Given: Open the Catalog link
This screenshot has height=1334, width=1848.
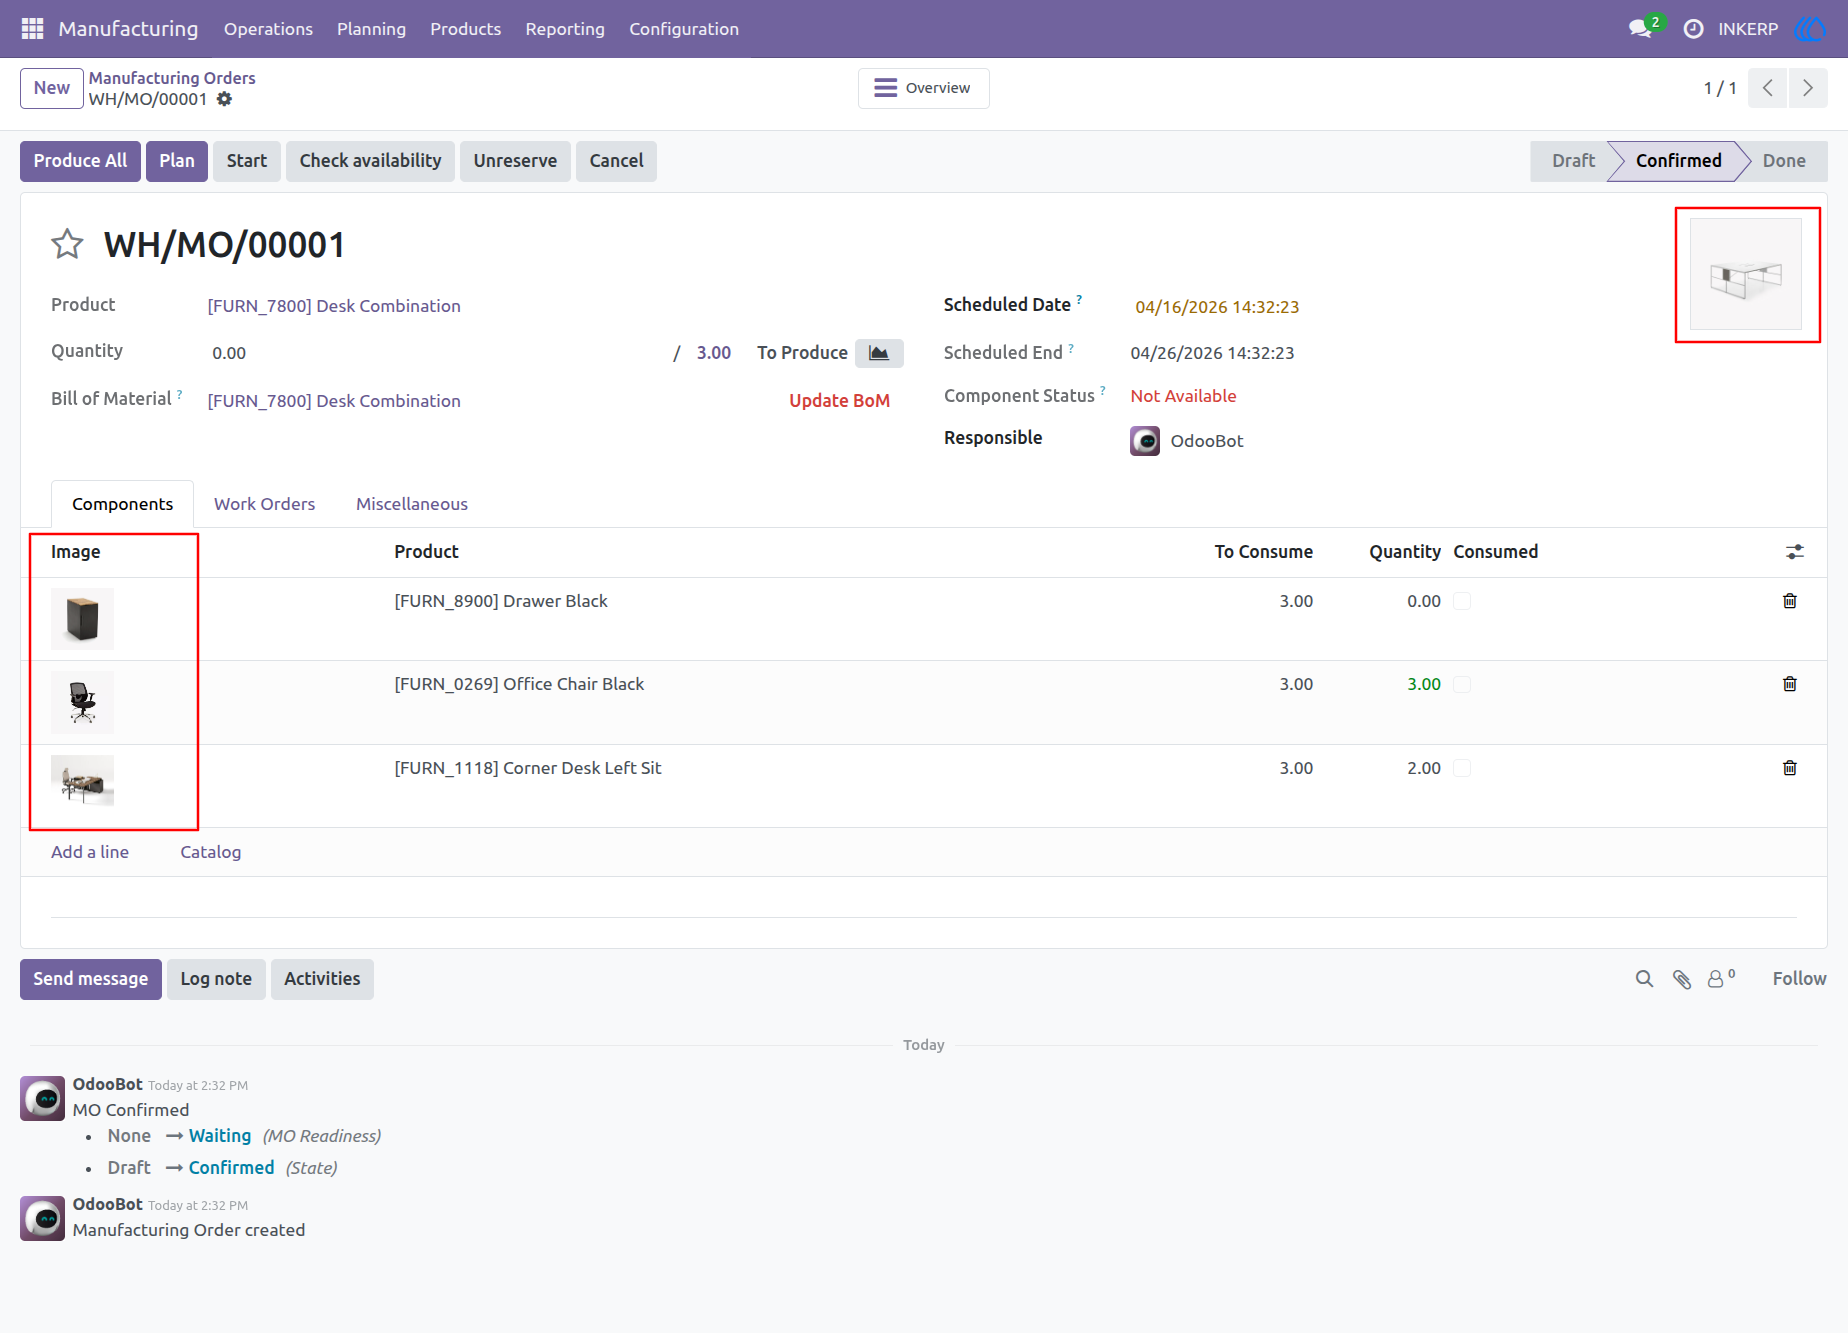Looking at the screenshot, I should (210, 852).
